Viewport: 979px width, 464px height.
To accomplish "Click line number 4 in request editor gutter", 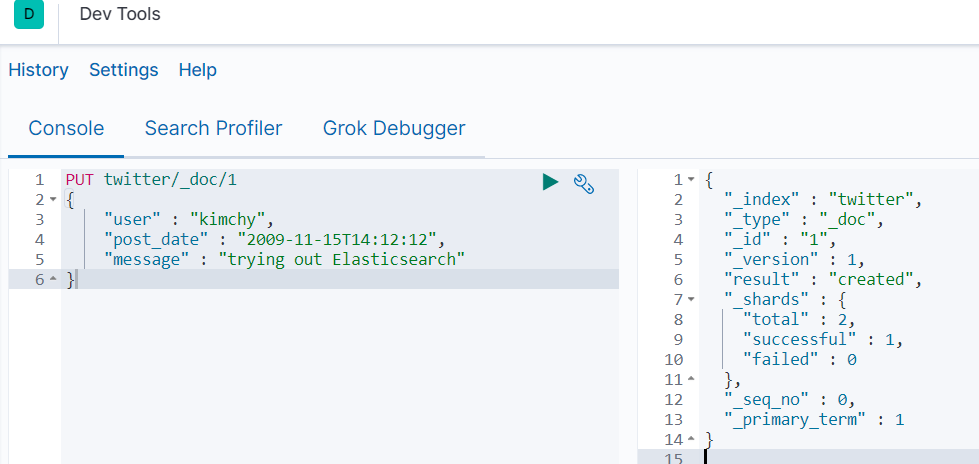I will 40,240.
